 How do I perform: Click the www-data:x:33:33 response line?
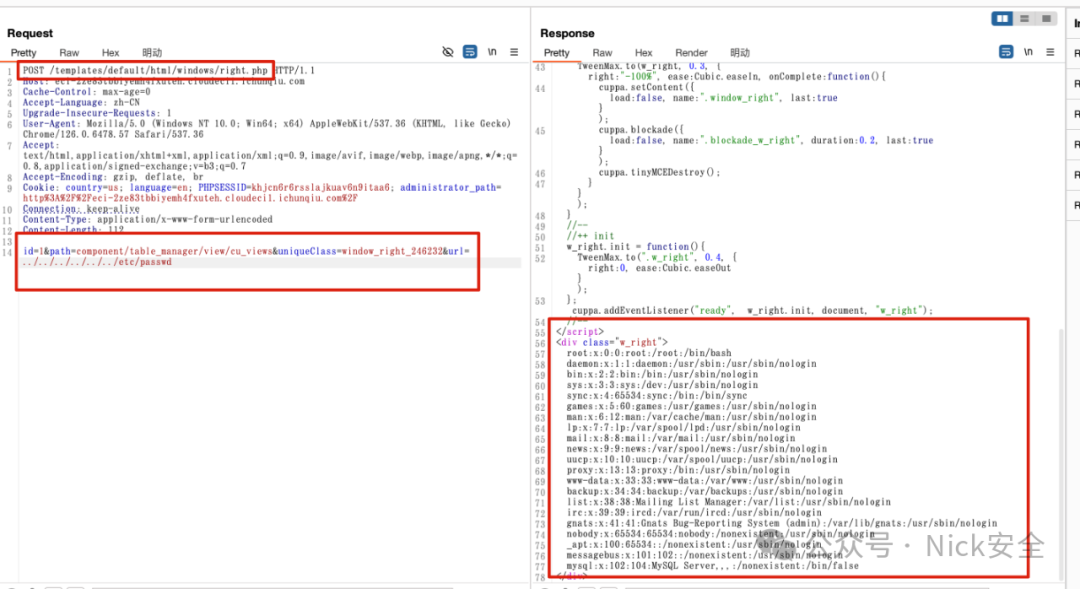point(705,481)
